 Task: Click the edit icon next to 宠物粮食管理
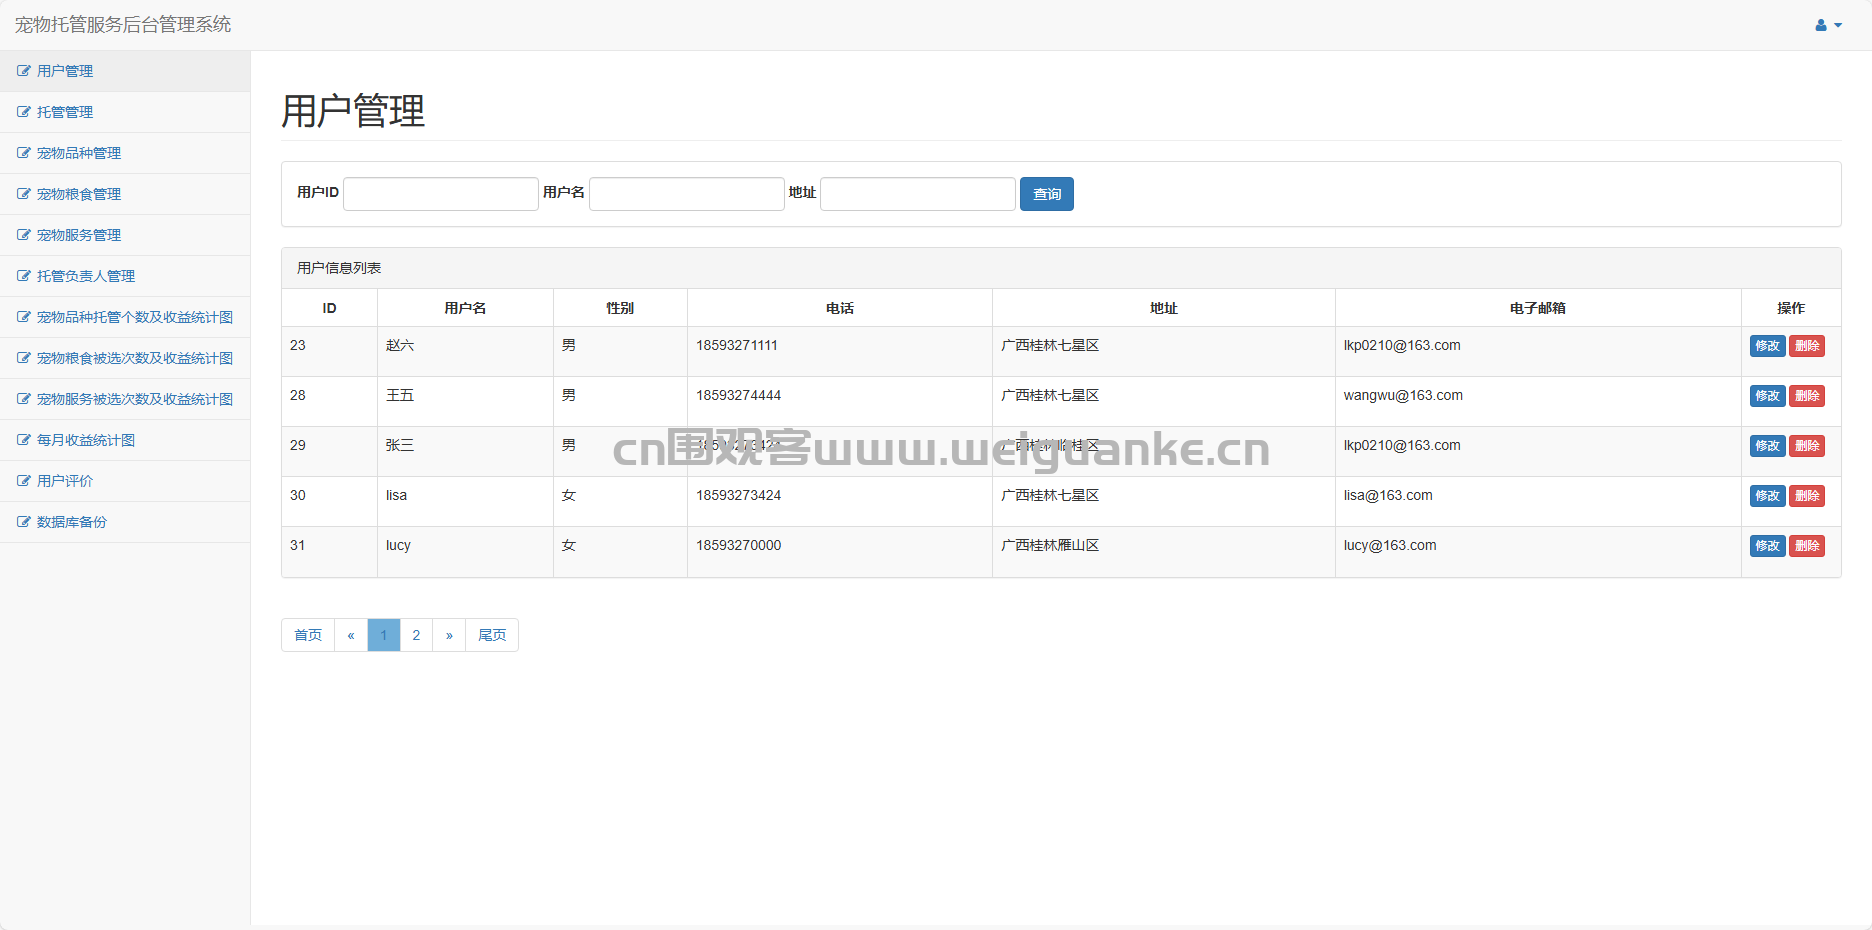(24, 194)
